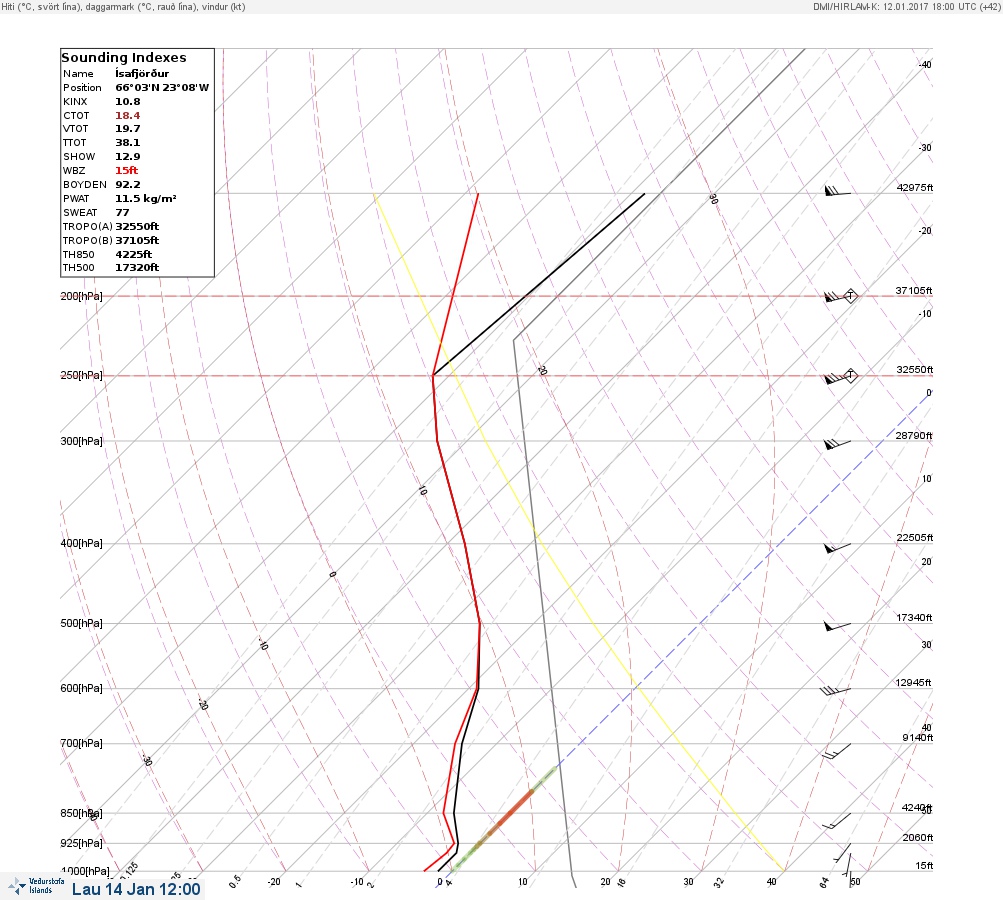Click the wind barb at 600 hPa level
The height and width of the screenshot is (900, 1003).
[x=835, y=690]
